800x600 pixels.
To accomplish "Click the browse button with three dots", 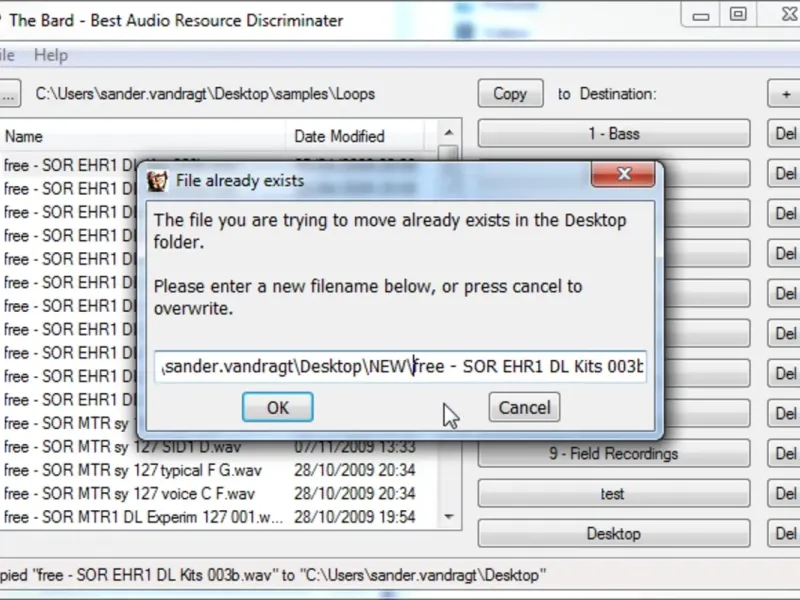I will point(9,93).
